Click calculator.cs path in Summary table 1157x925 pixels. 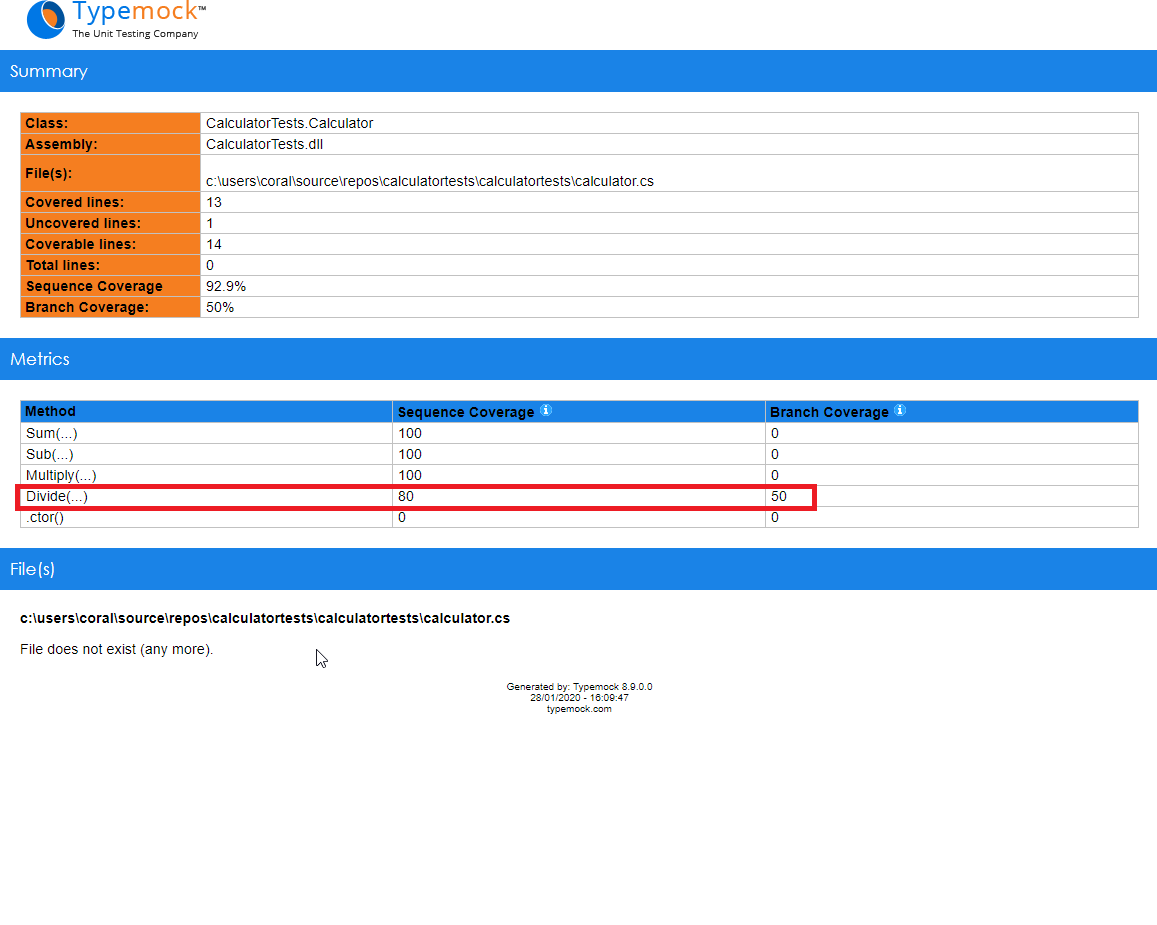click(429, 181)
